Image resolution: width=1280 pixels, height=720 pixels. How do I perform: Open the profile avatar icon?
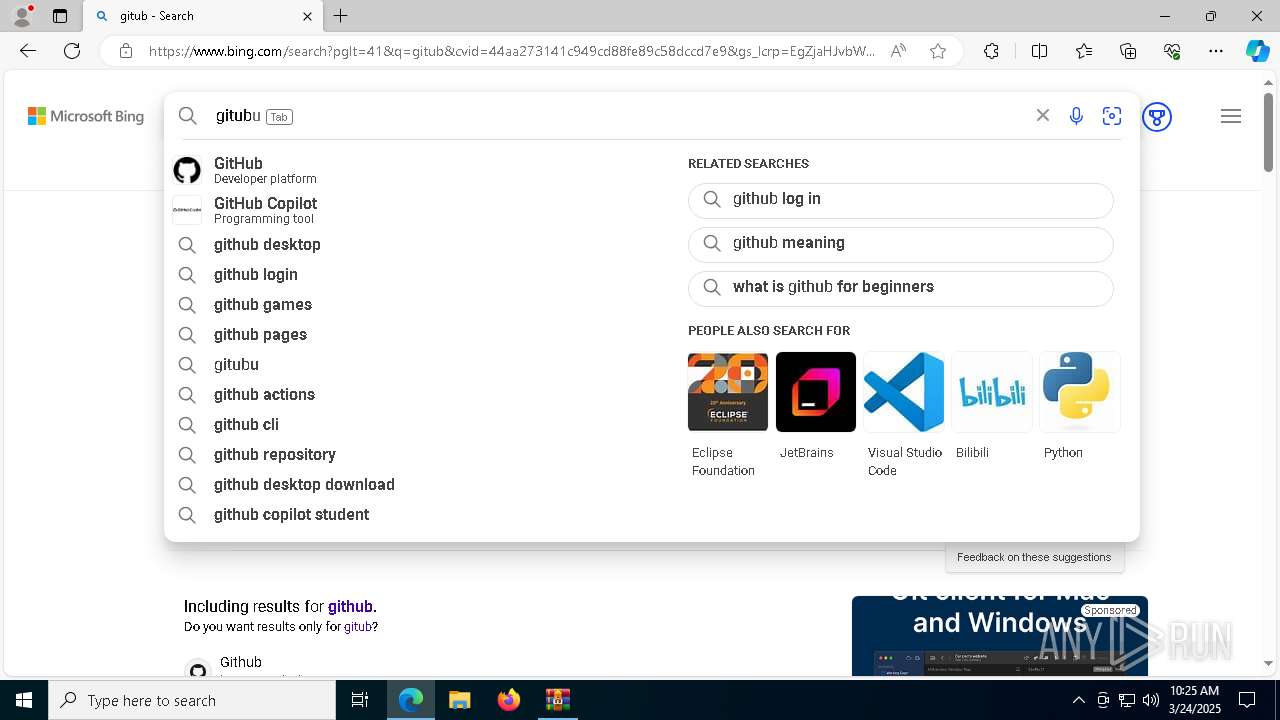pos(22,16)
